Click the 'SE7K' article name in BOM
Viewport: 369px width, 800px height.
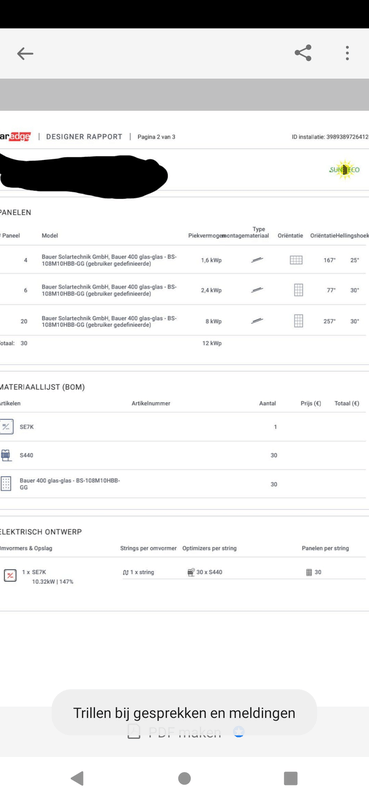coord(27,427)
